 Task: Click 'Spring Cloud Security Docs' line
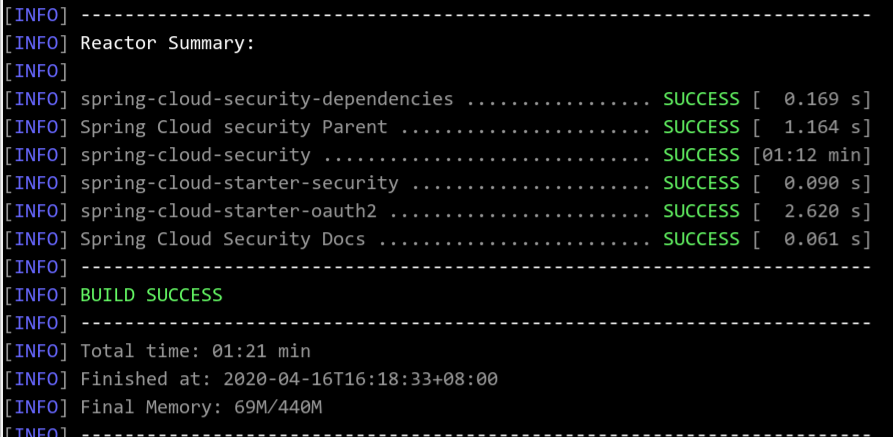pos(223,239)
